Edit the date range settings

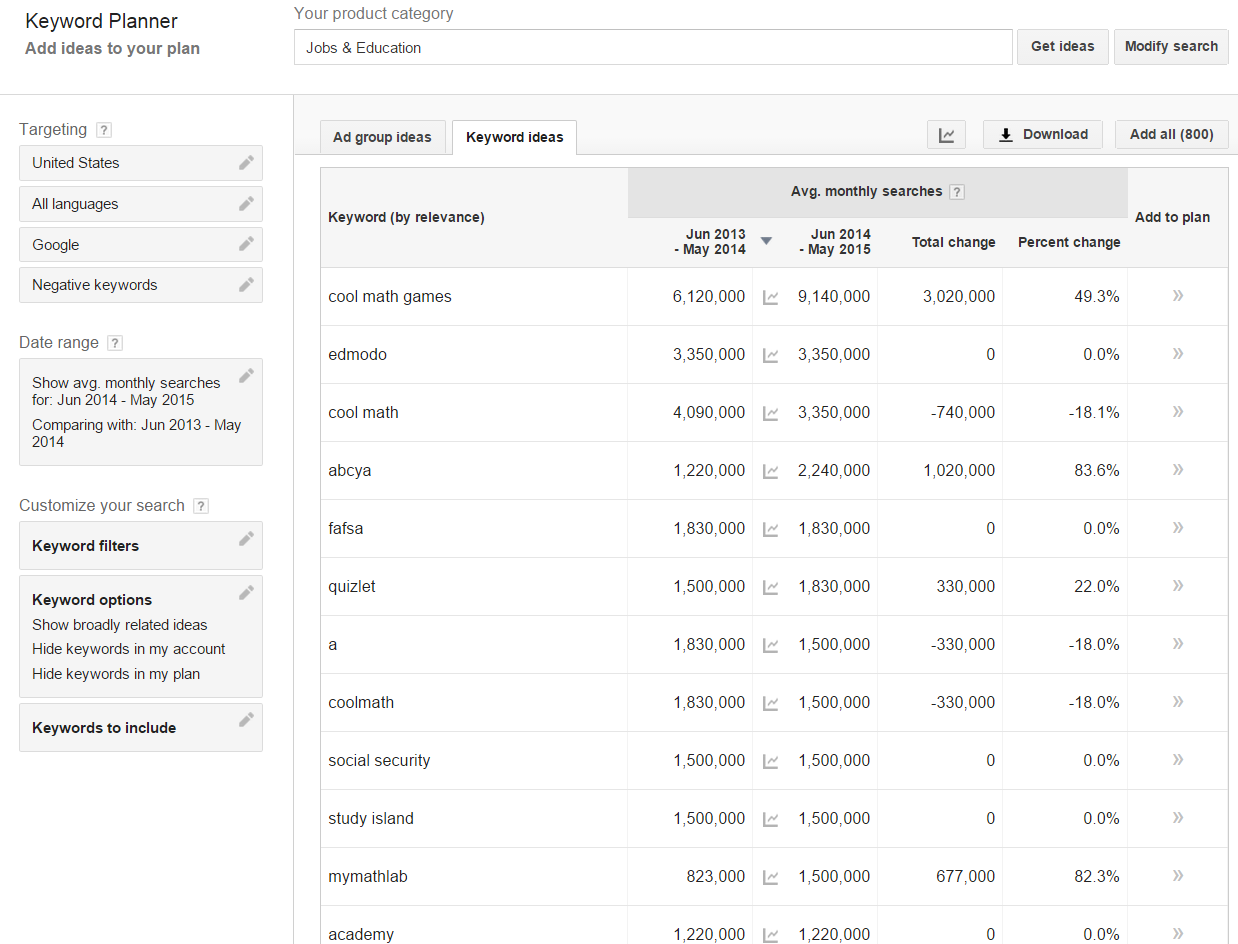pos(246,376)
